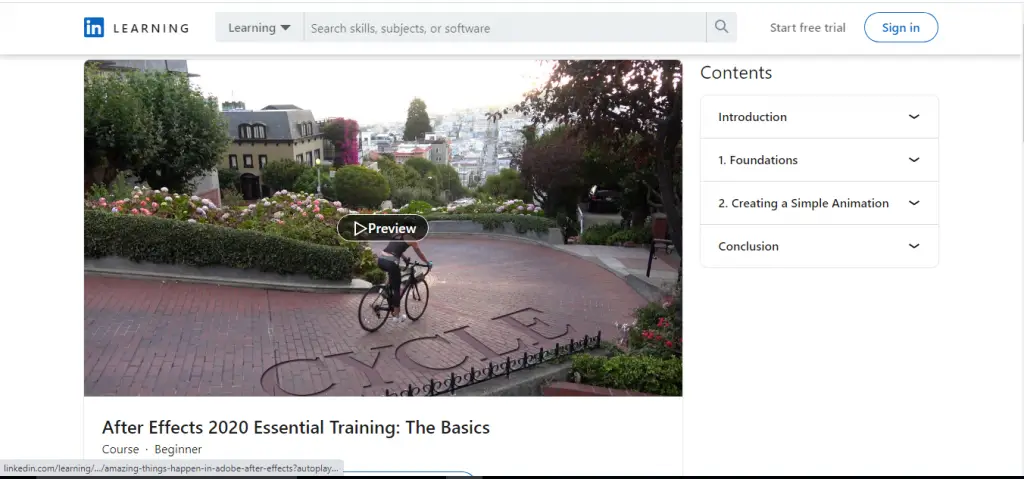Expand the 1. Foundations chevron
1024x479 pixels.
(913, 160)
